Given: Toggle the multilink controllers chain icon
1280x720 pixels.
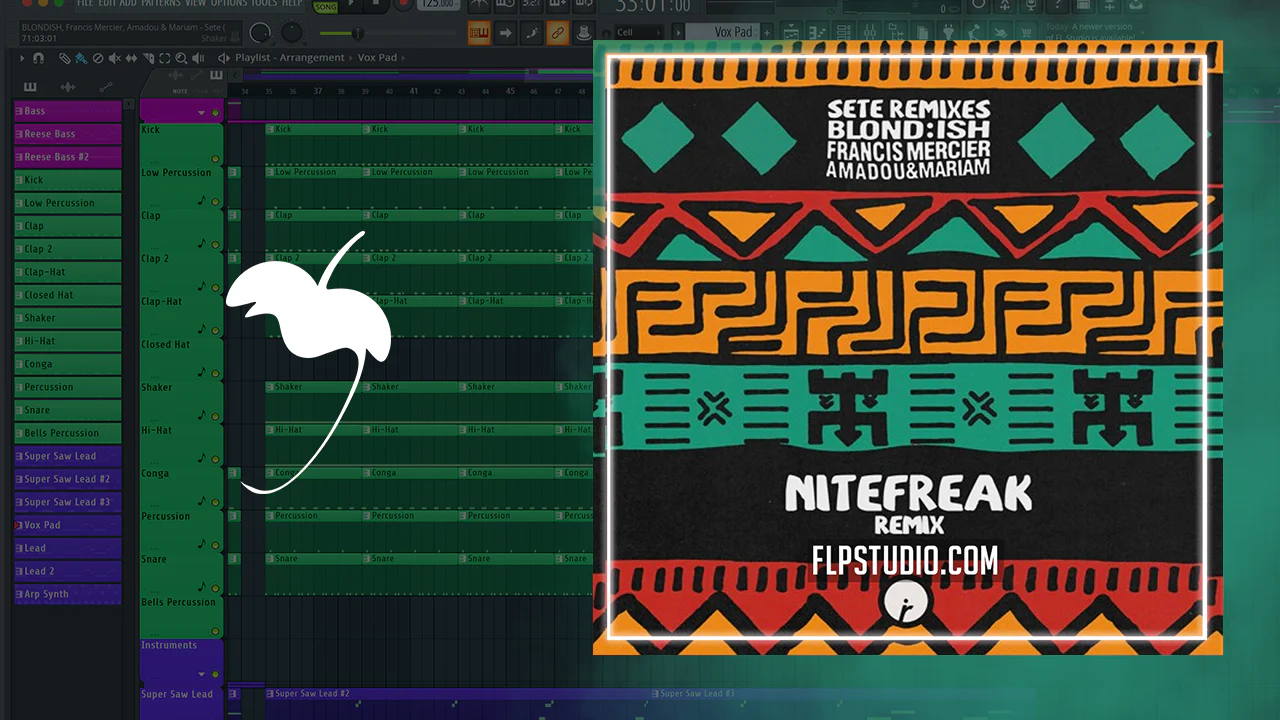Looking at the screenshot, I should [x=559, y=33].
